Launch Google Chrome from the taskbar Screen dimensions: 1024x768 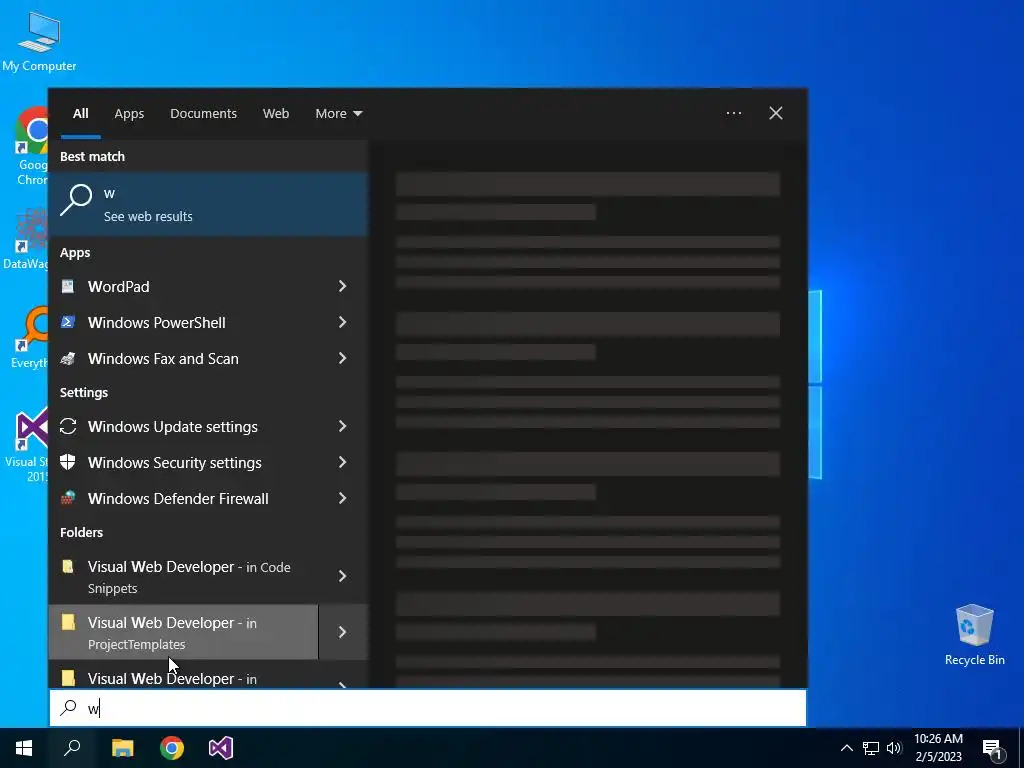172,748
